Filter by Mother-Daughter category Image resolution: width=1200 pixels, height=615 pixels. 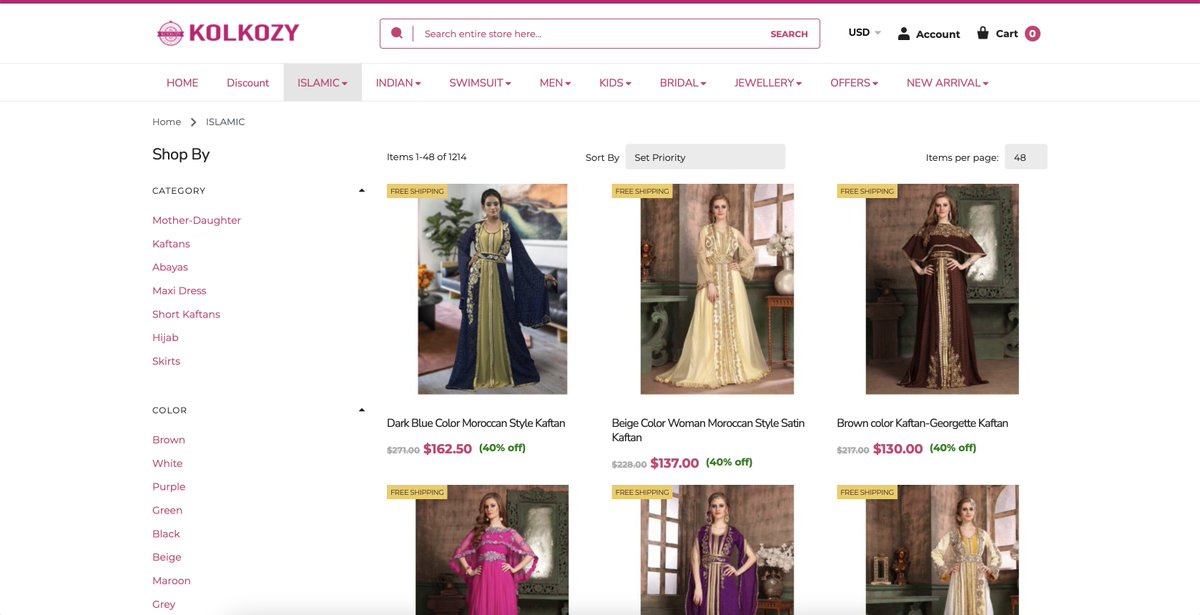pyautogui.click(x=196, y=220)
